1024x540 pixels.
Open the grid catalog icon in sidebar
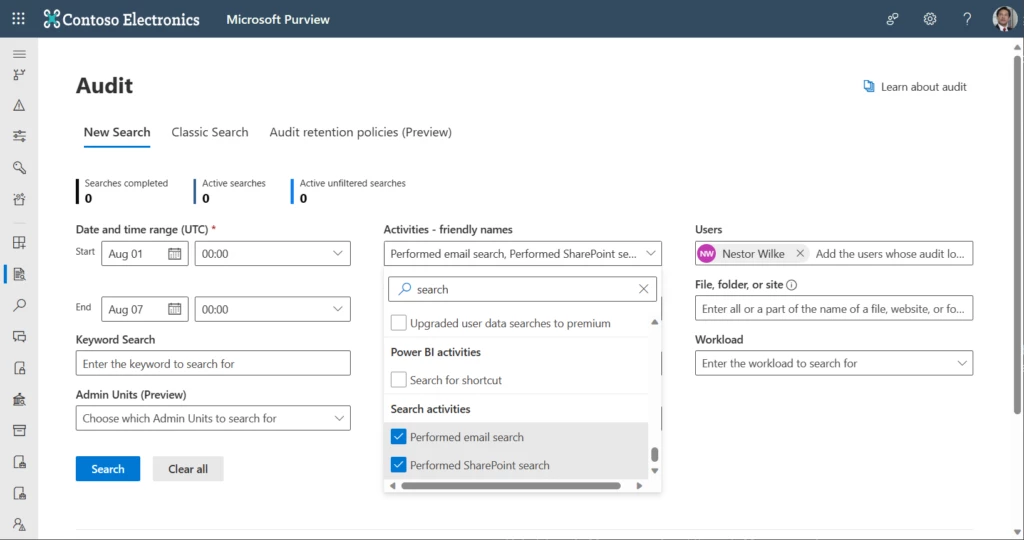coord(19,243)
